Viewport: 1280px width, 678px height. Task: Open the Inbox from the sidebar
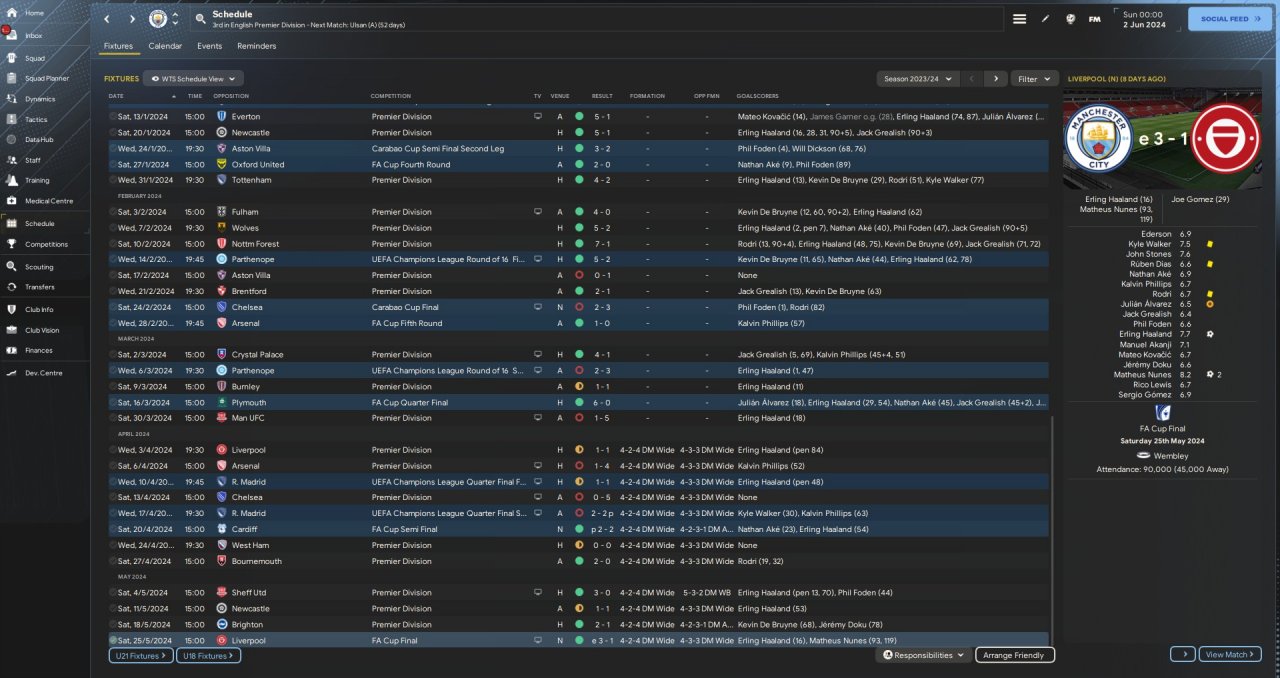click(13, 35)
